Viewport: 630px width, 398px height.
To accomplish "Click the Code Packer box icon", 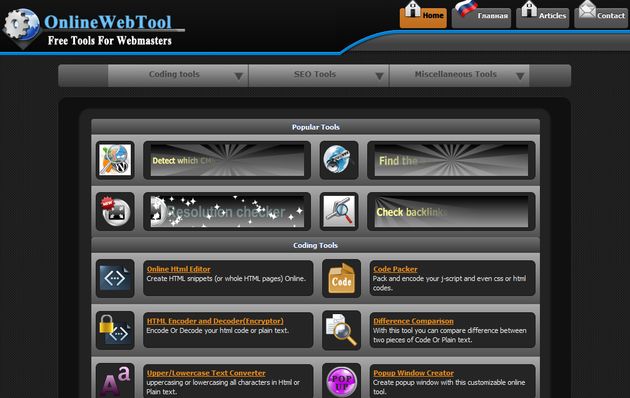I will (x=342, y=278).
